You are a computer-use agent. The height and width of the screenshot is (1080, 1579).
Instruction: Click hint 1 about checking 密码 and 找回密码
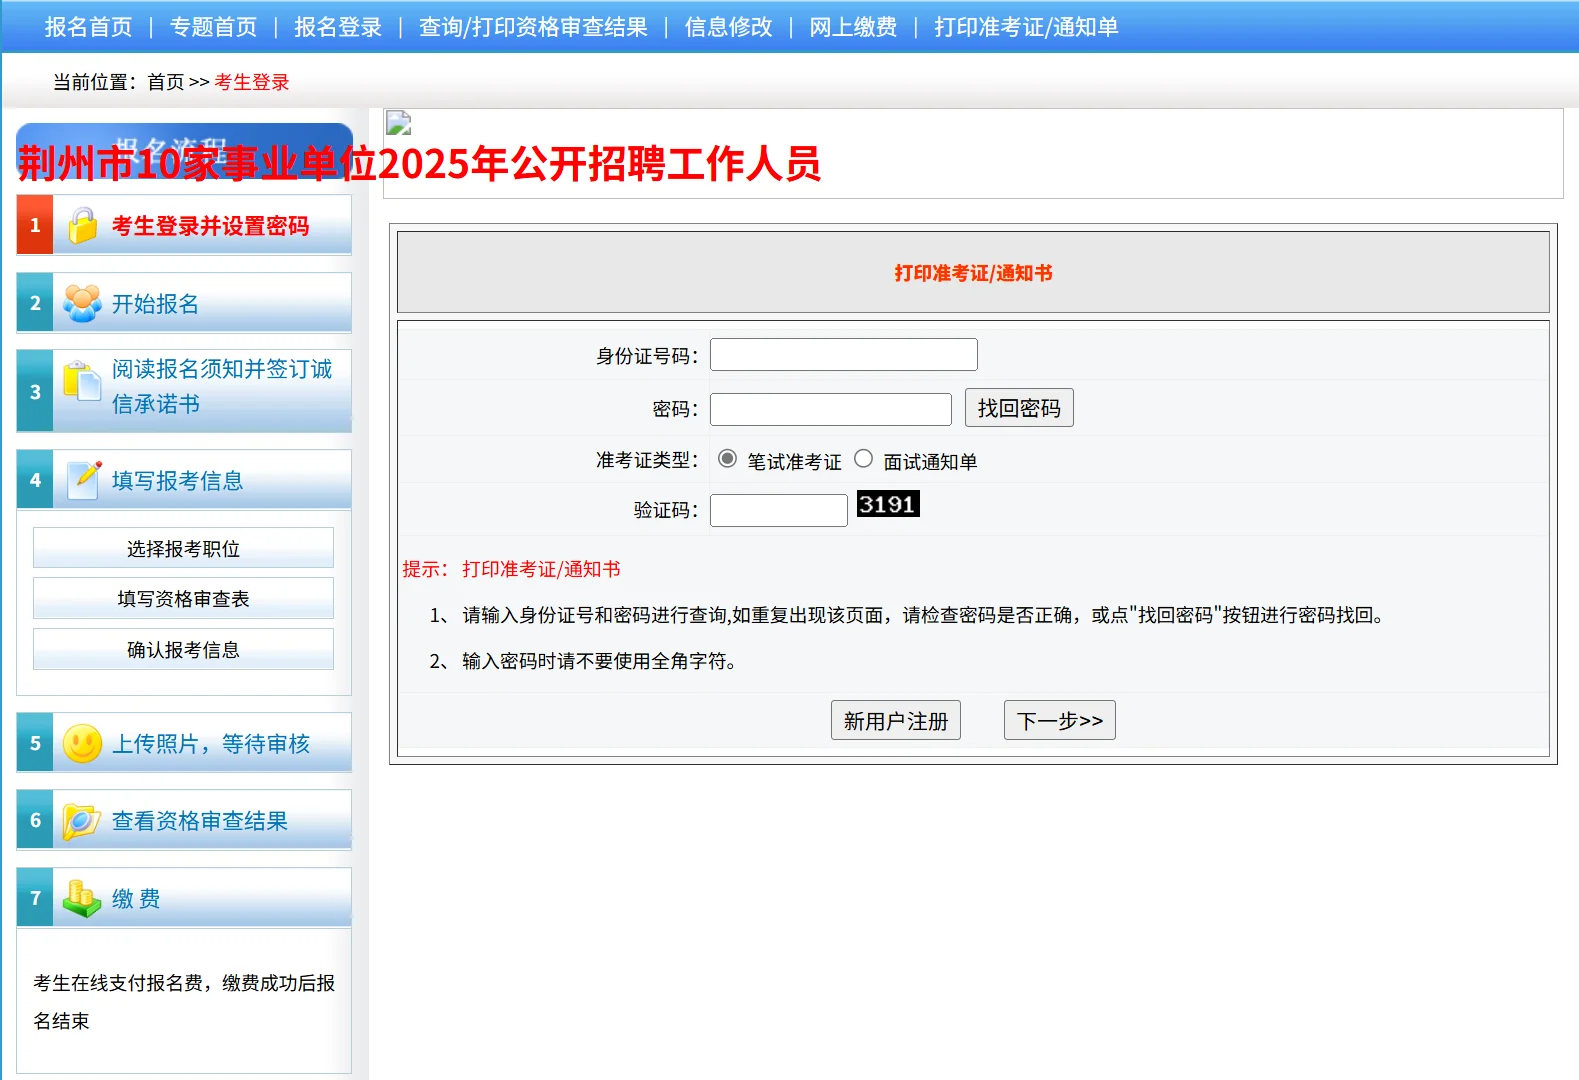909,615
